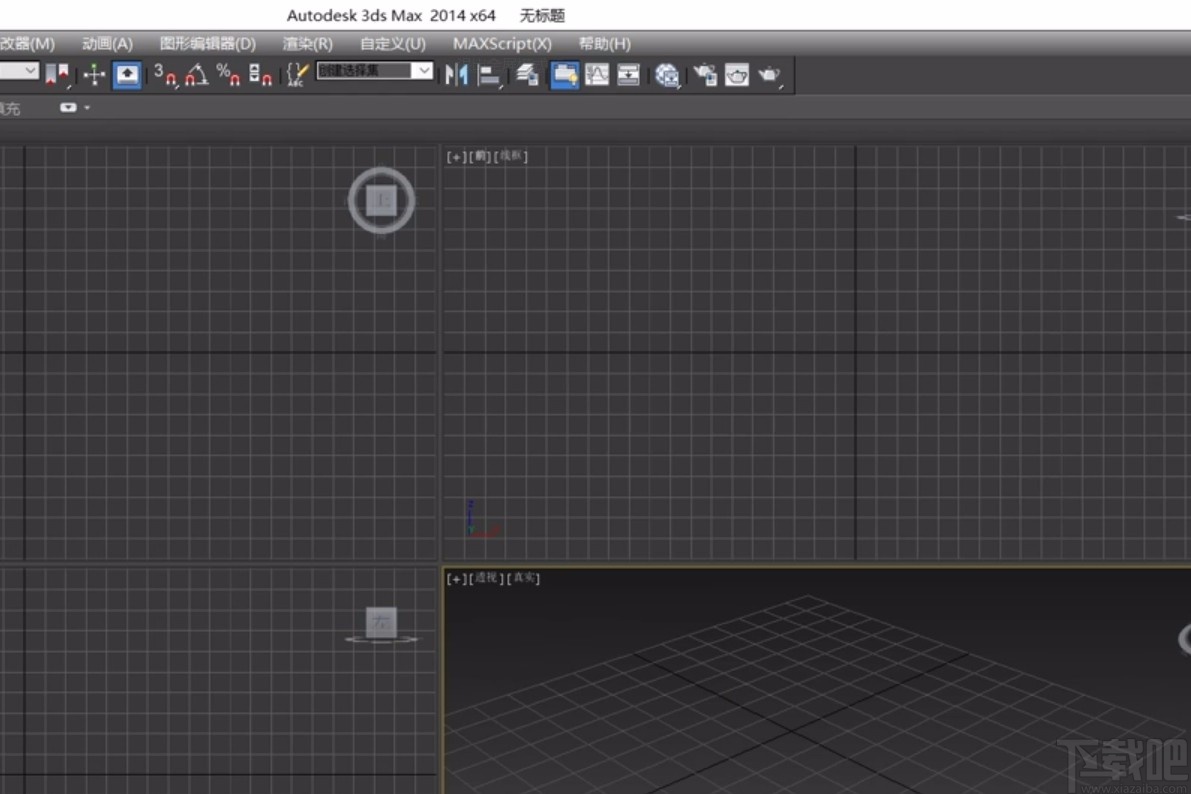
Task: Select the Mirror tool
Action: pyautogui.click(x=456, y=75)
